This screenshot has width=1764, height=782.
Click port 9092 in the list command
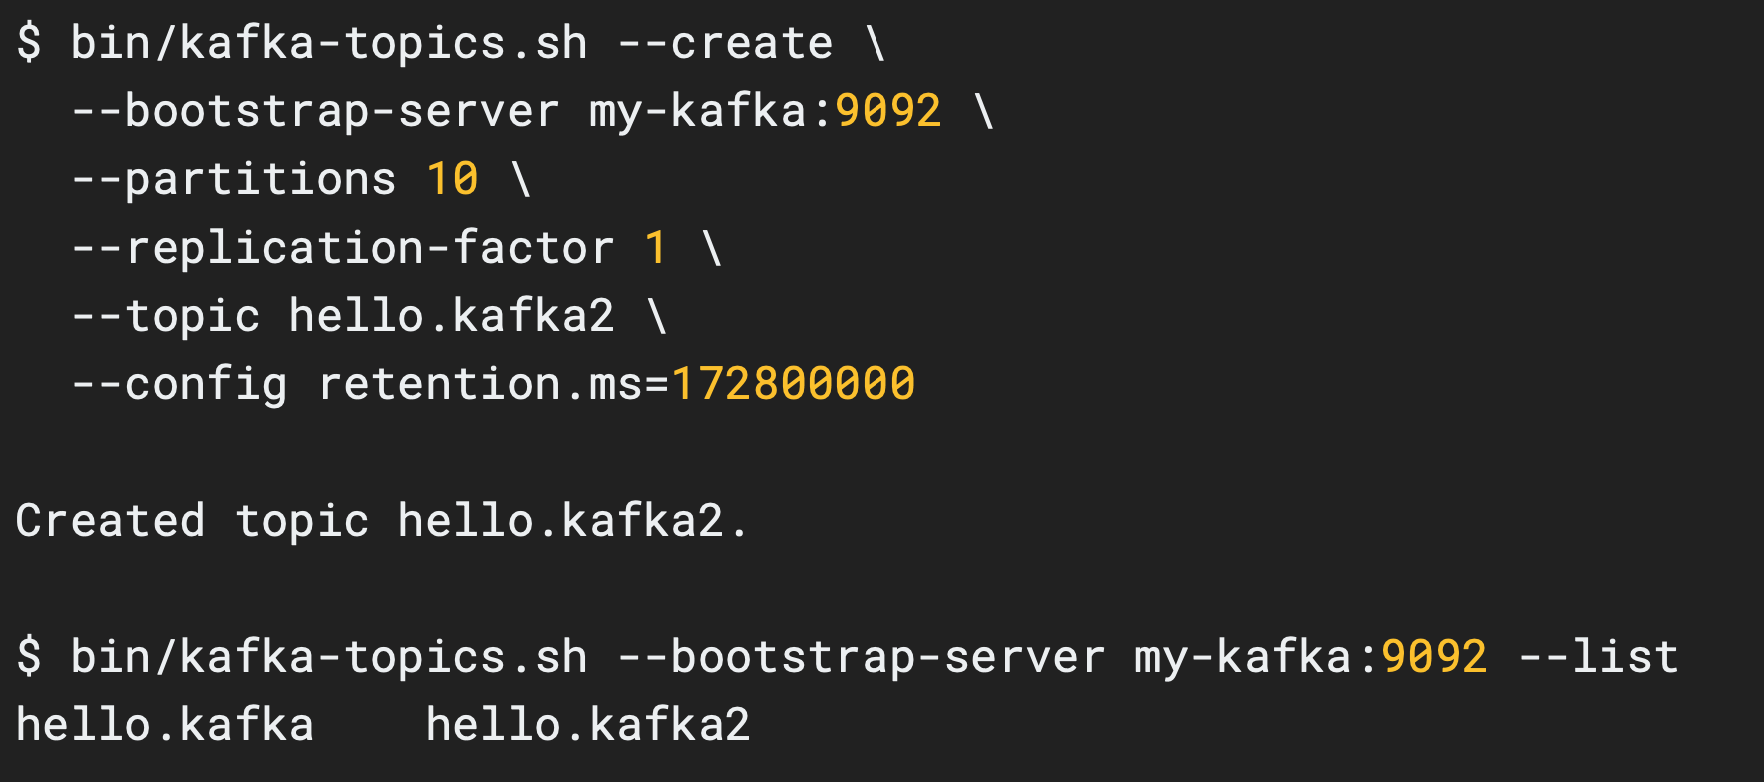[1434, 657]
